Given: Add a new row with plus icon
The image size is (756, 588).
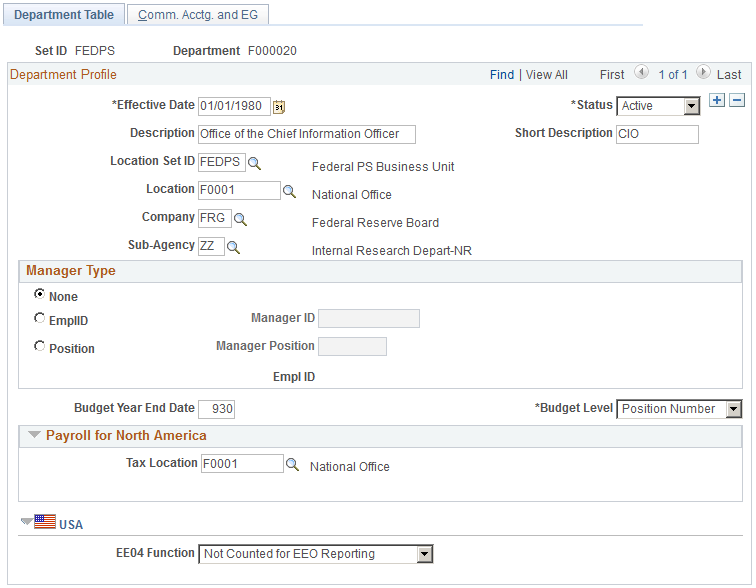Looking at the screenshot, I should 717,100.
